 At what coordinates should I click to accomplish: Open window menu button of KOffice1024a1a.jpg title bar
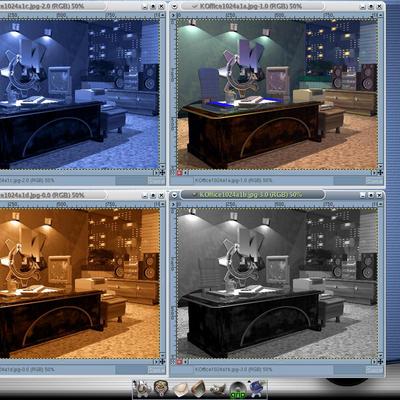[174, 6]
